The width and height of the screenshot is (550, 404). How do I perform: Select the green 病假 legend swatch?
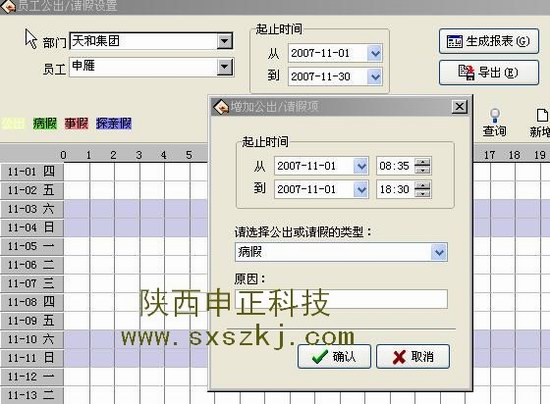click(45, 123)
